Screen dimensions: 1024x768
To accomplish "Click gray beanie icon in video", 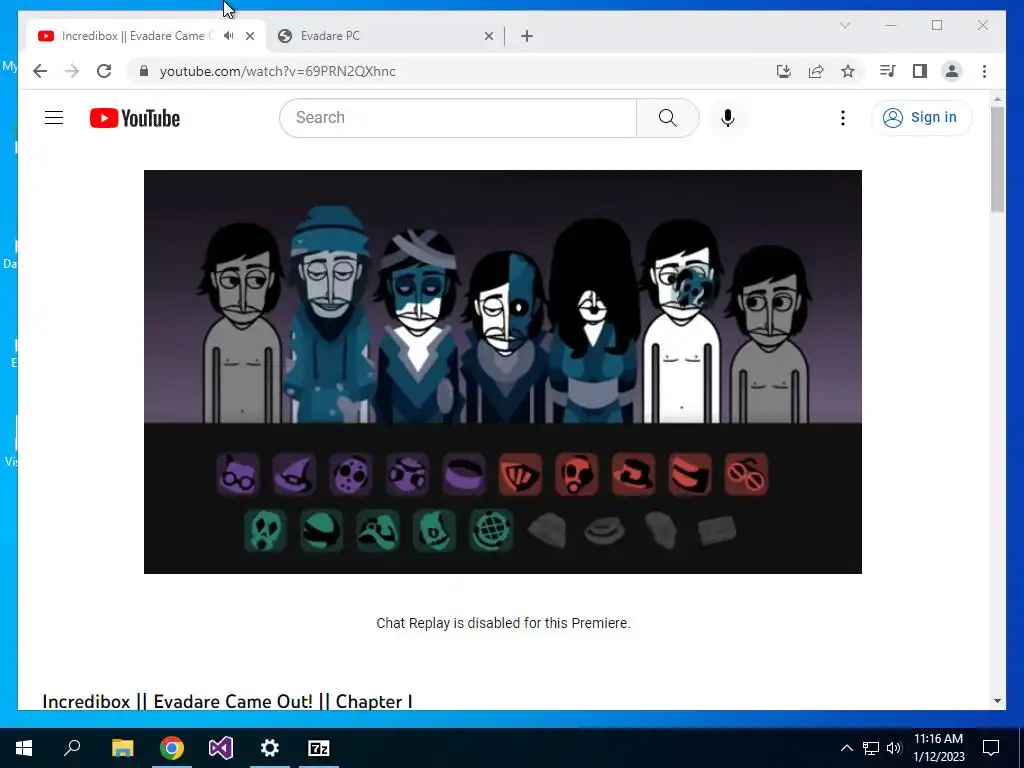I will tap(547, 530).
